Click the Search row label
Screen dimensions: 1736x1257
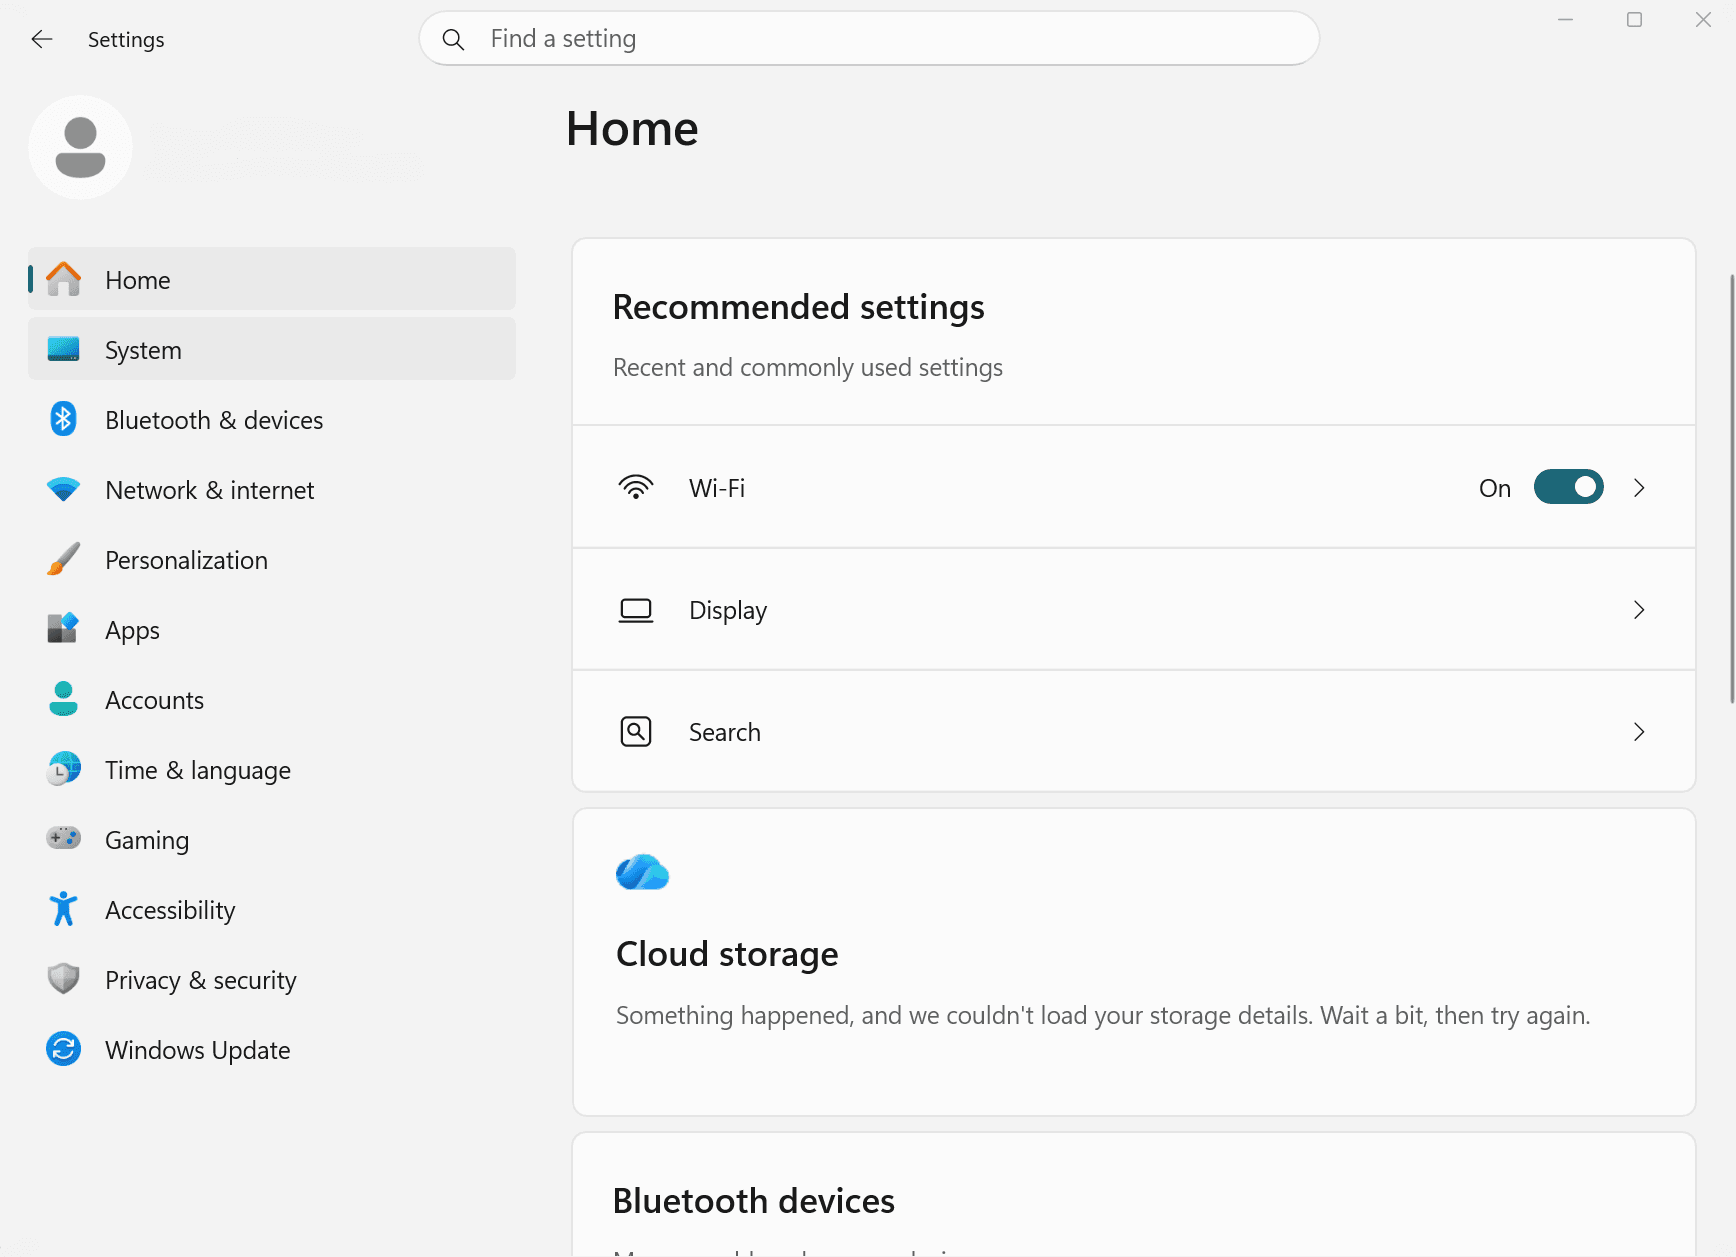click(x=725, y=732)
